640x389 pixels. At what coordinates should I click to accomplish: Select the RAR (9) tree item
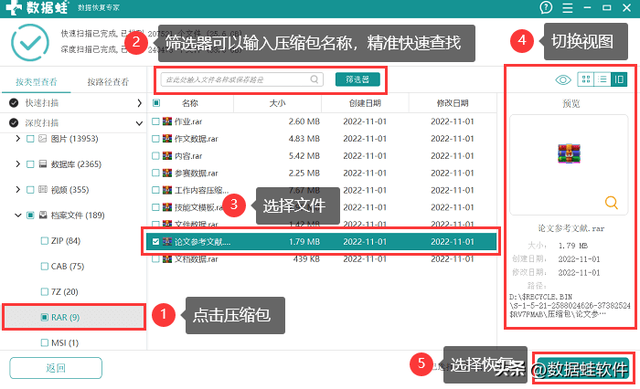pos(73,317)
